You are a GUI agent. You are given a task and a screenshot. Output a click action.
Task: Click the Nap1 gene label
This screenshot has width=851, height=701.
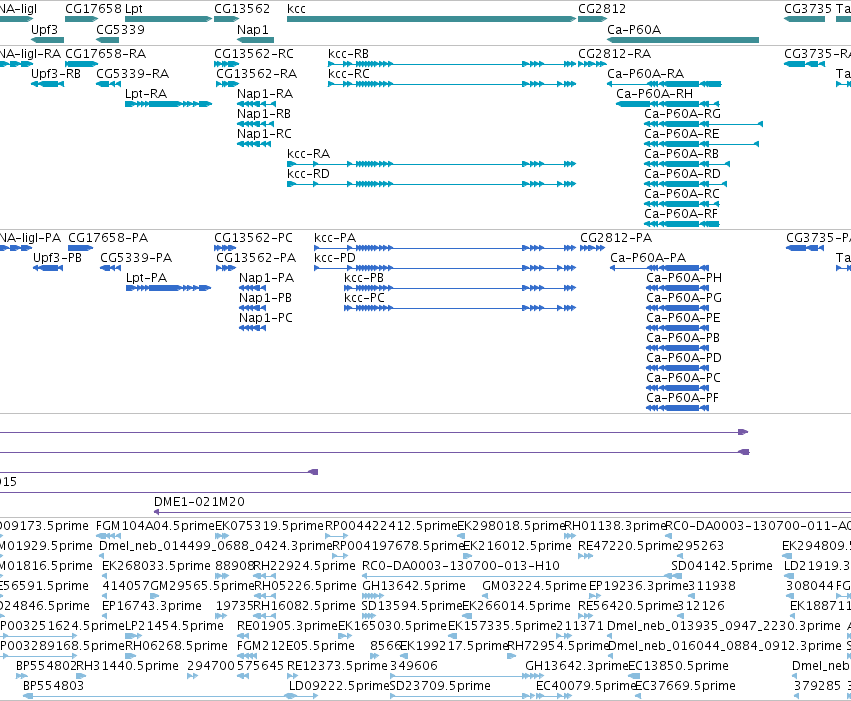pyautogui.click(x=252, y=30)
